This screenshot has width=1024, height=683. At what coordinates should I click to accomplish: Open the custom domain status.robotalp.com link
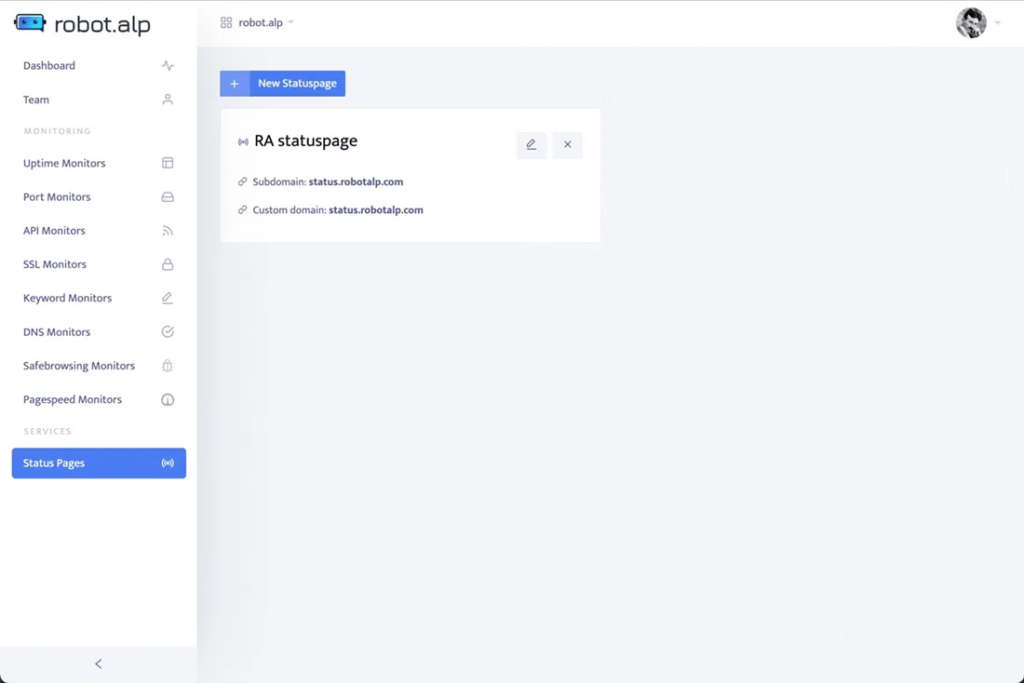coord(375,210)
